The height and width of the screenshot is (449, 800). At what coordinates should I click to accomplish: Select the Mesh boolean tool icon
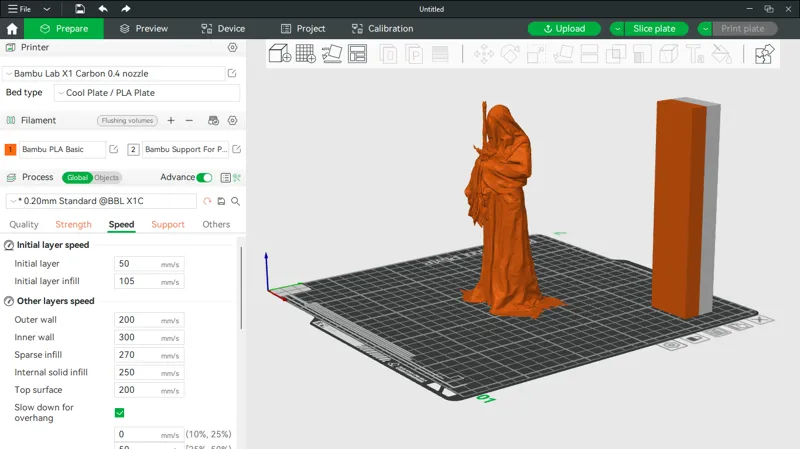[x=616, y=54]
